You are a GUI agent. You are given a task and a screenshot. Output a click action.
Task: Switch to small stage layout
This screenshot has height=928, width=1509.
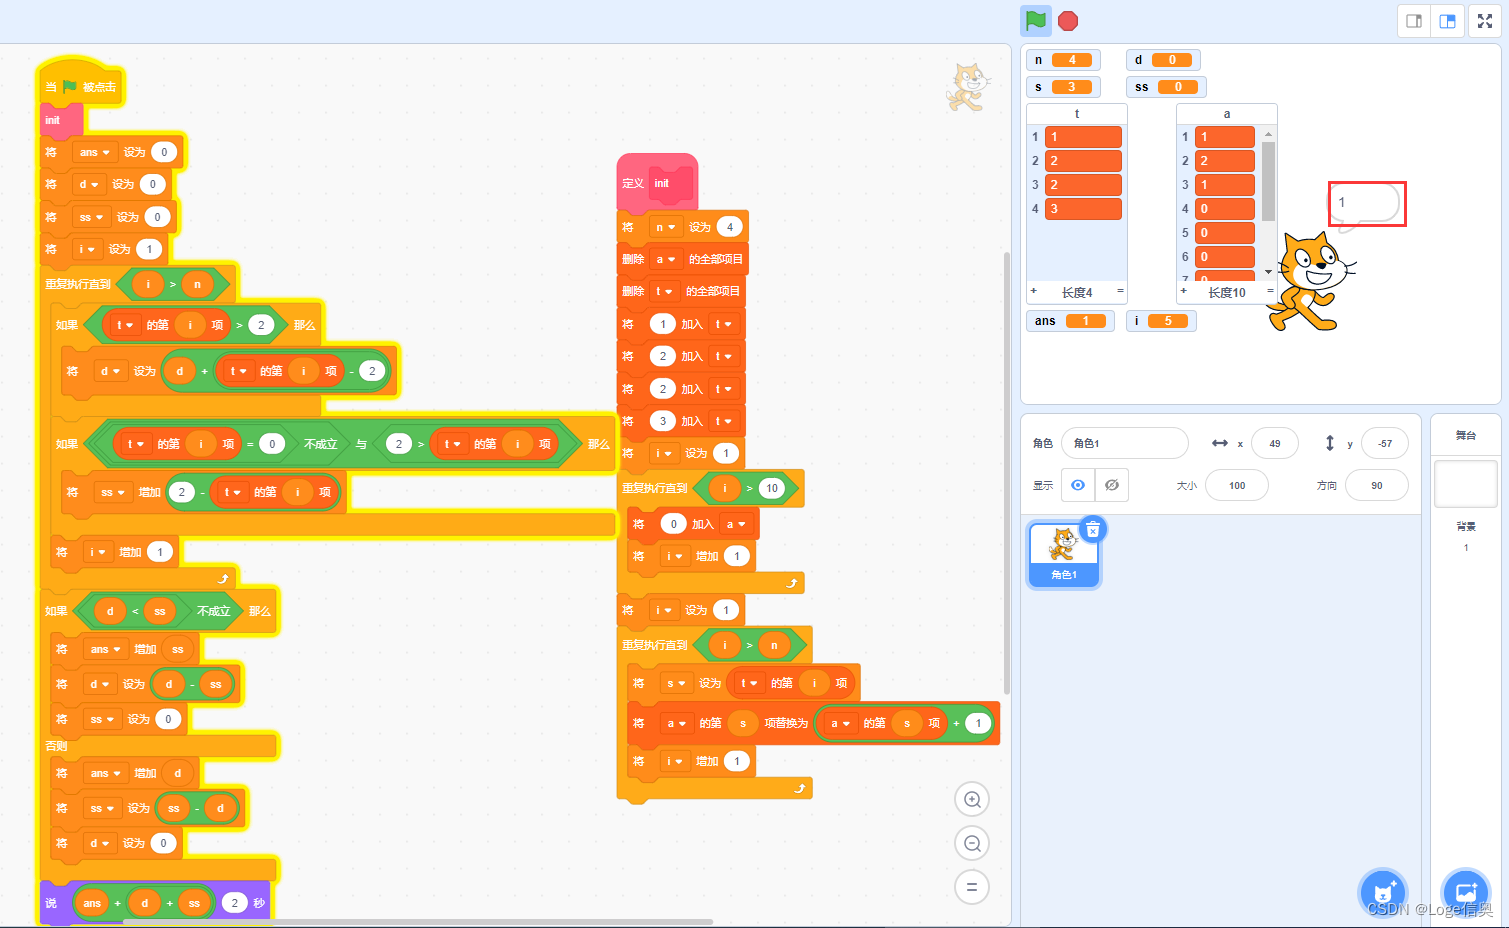pos(1414,21)
